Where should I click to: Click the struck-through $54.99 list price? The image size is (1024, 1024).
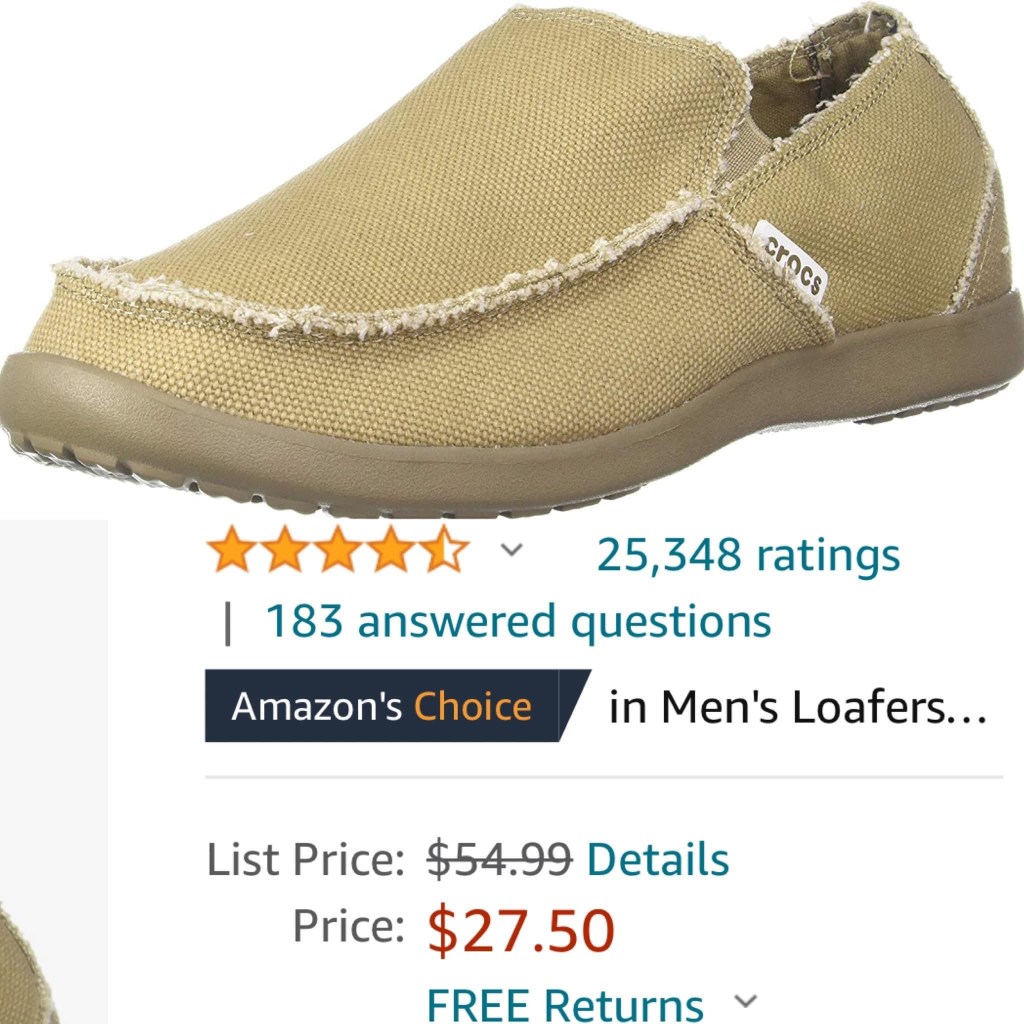(500, 859)
